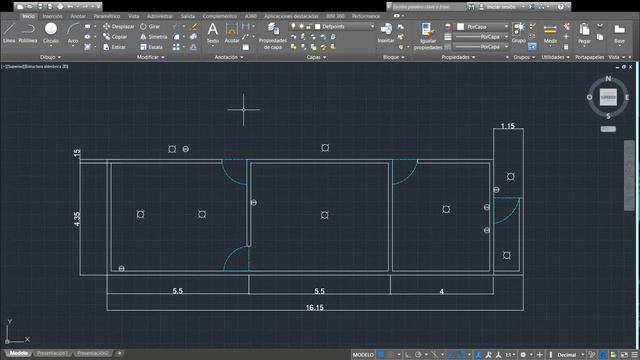Open the Administrar ribbon tab
The width and height of the screenshot is (640, 360).
pos(160,16)
